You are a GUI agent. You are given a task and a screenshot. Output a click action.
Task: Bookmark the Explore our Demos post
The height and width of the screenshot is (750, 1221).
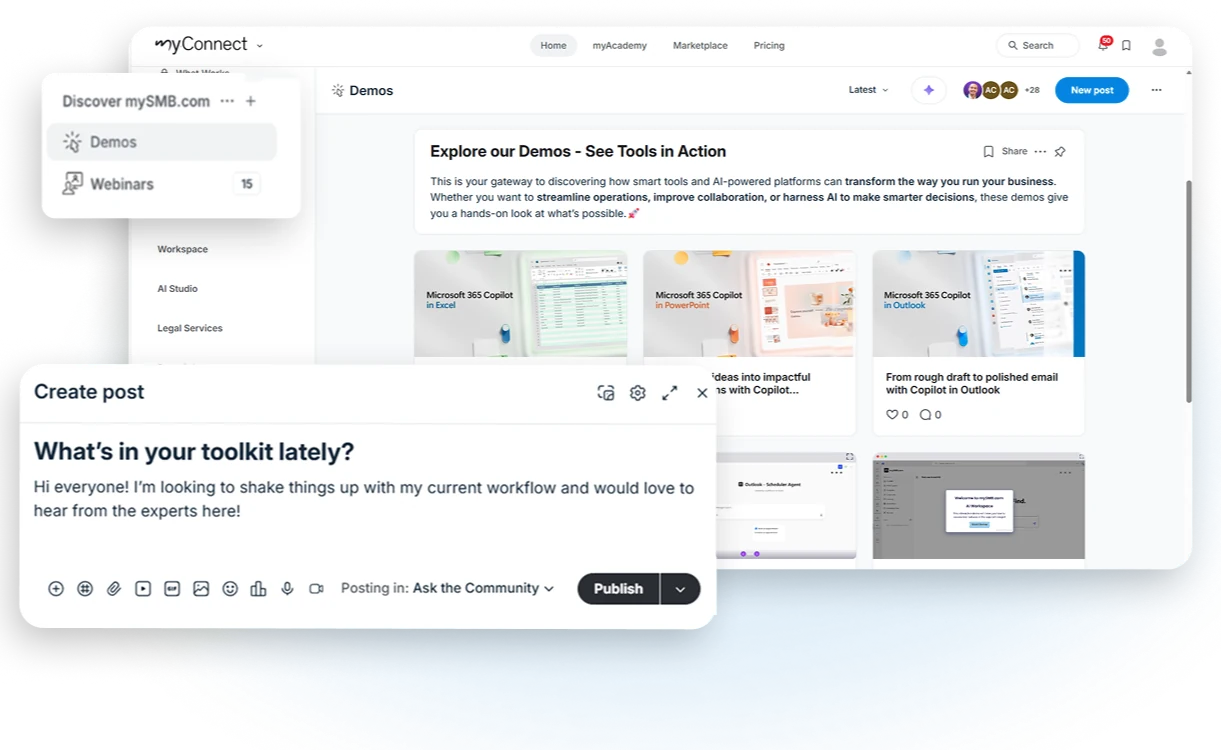tap(988, 152)
